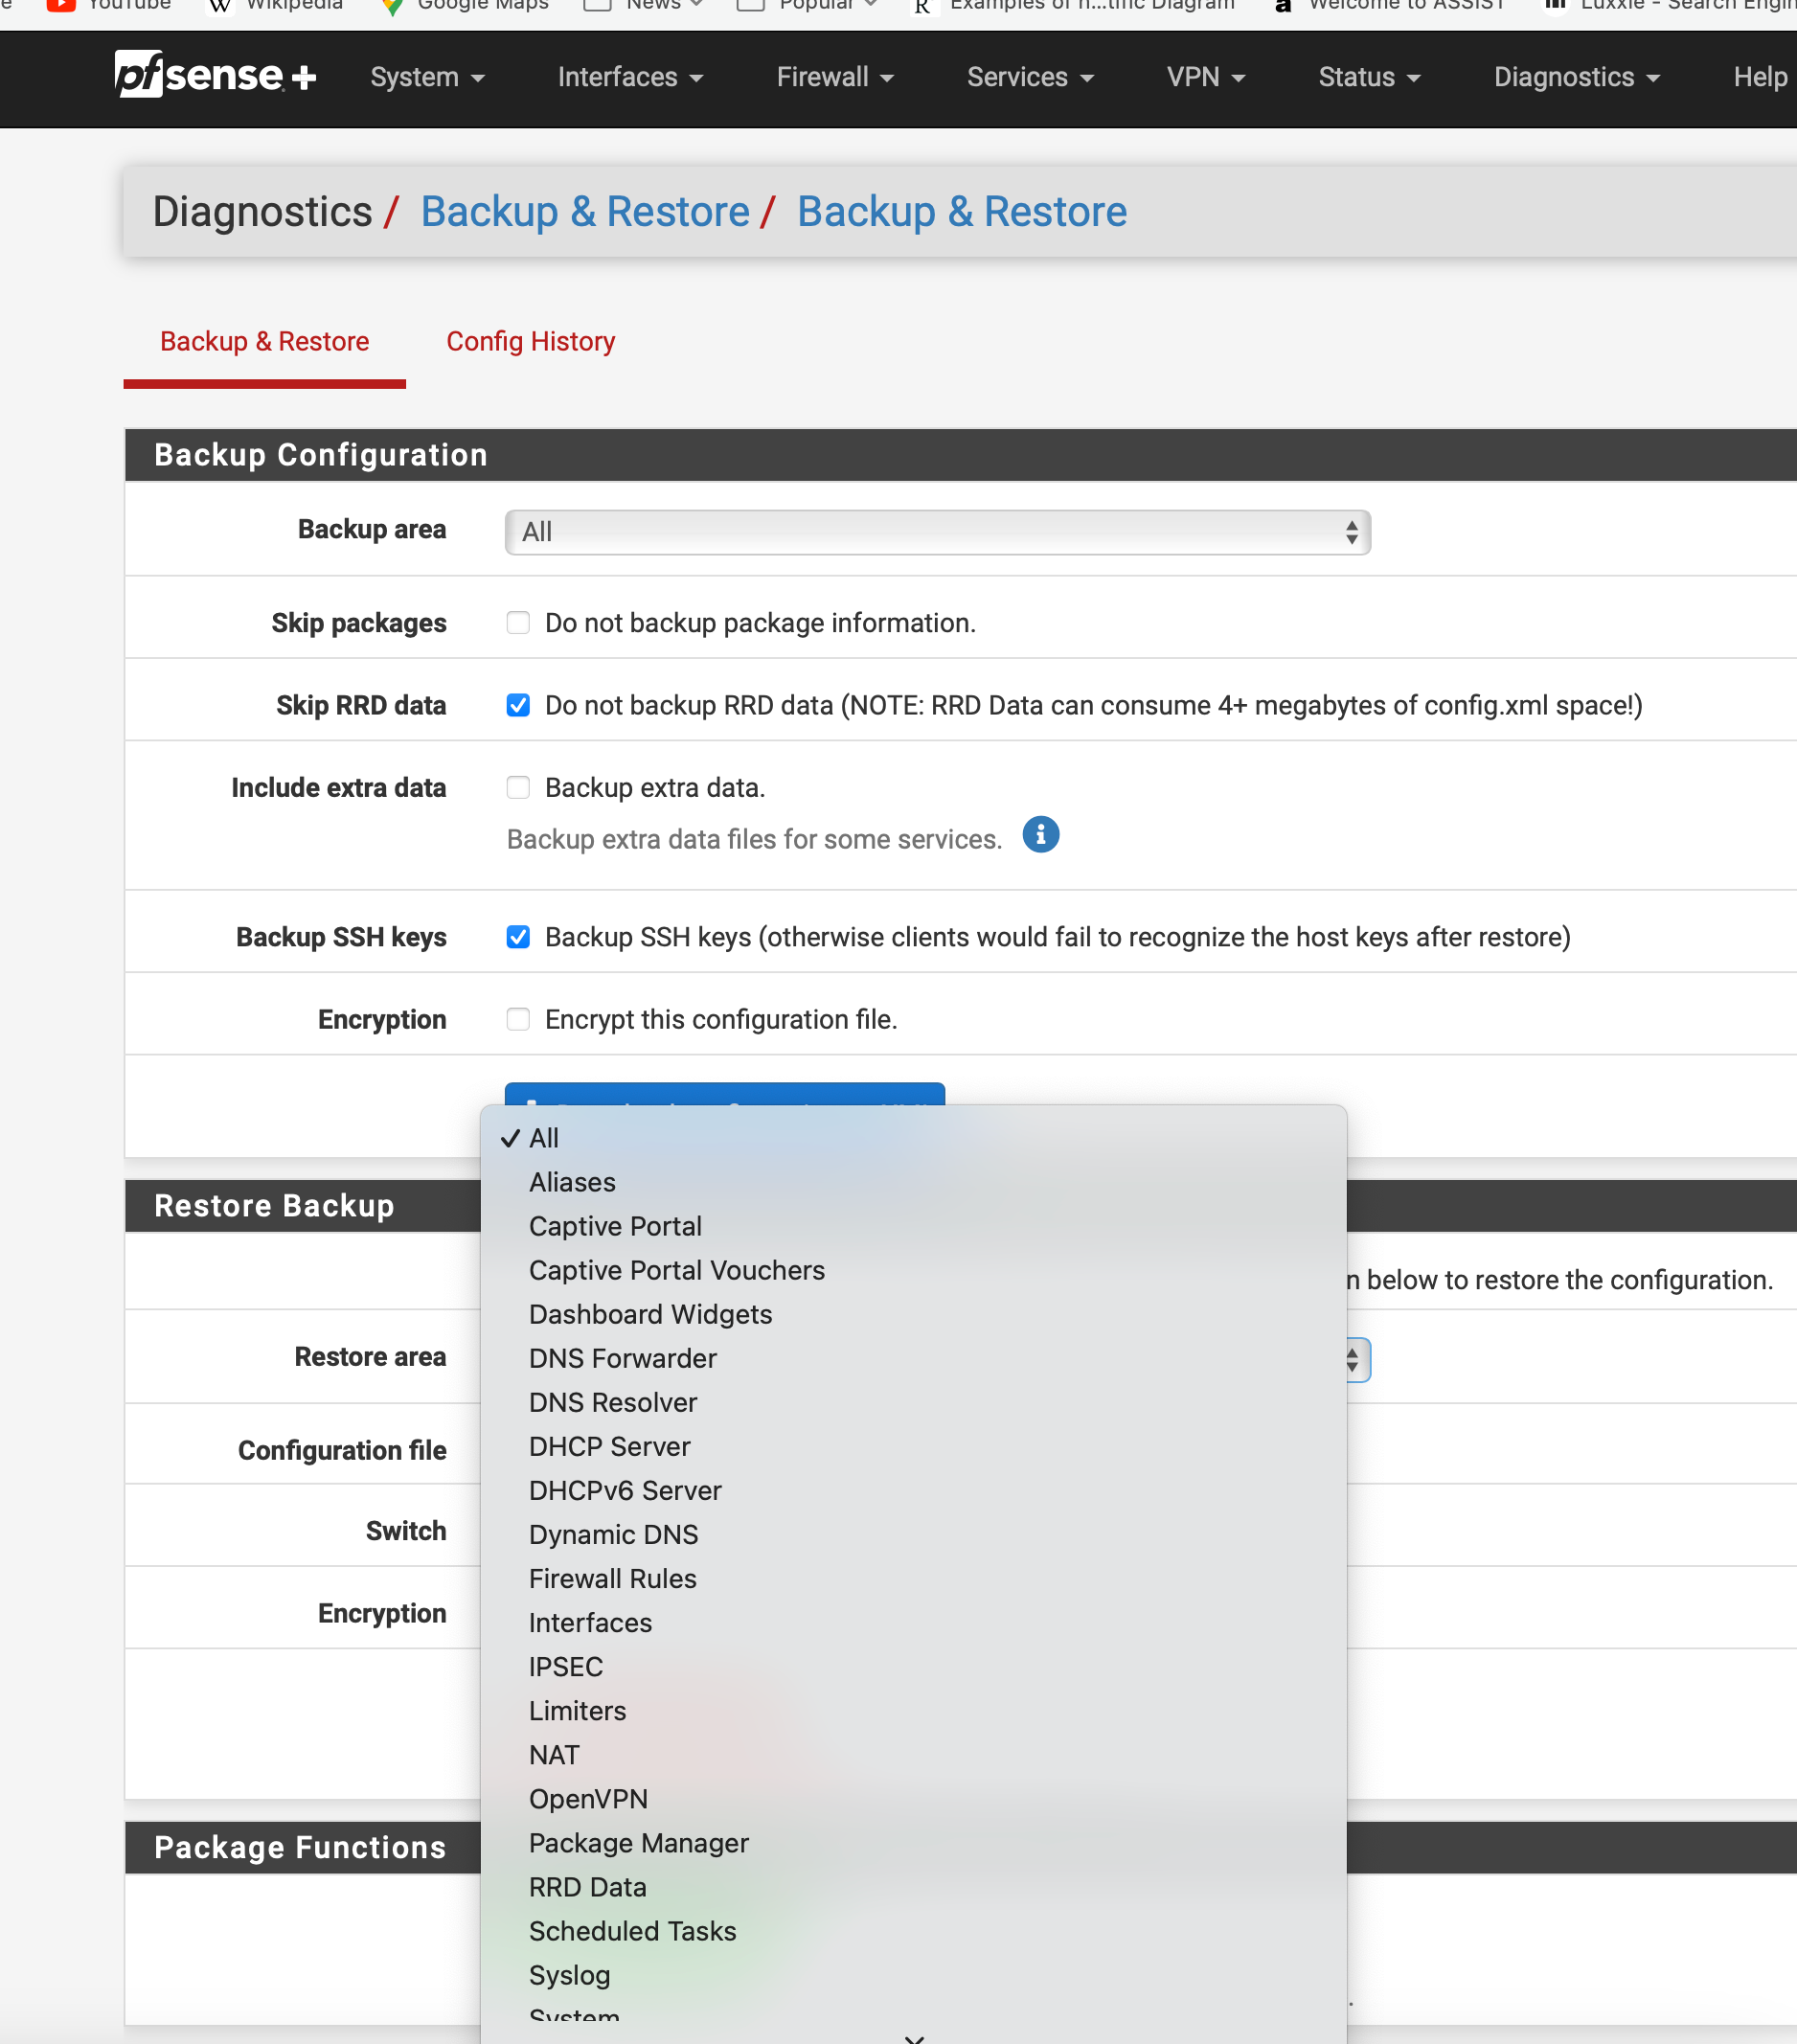Open Examples of Diagram bookmark
1797x2044 pixels.
[1073, 5]
